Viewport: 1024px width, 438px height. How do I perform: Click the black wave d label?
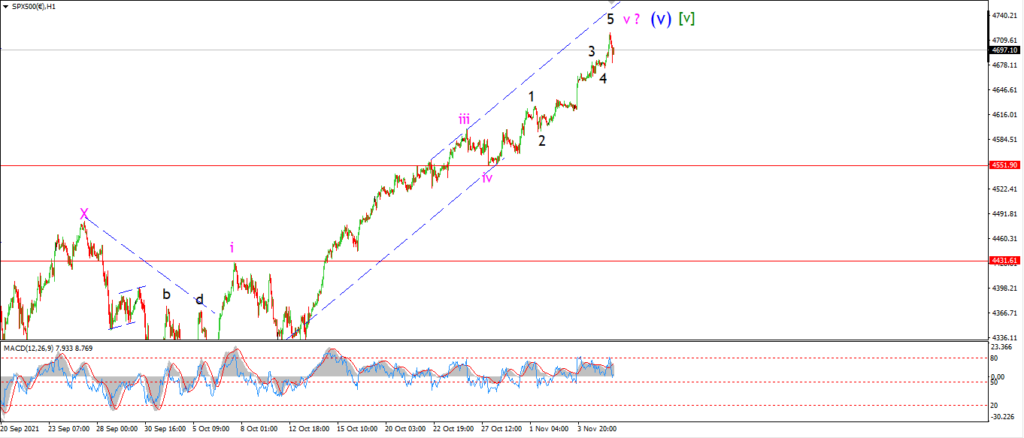coord(199,300)
